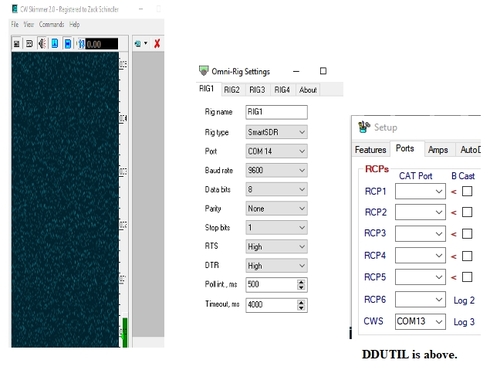Select the Features tab in Setup
Screen dimensions: 490x370
(370, 150)
